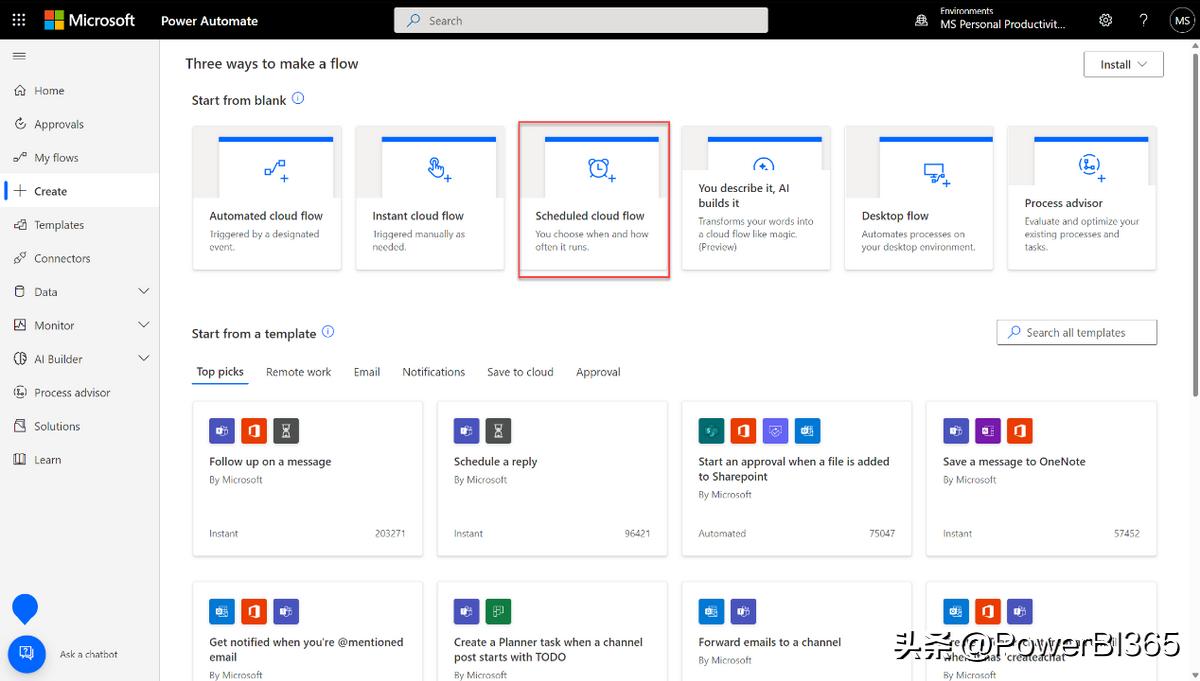Select the Scheduled cloud flow card
This screenshot has height=681, width=1200.
tap(593, 197)
